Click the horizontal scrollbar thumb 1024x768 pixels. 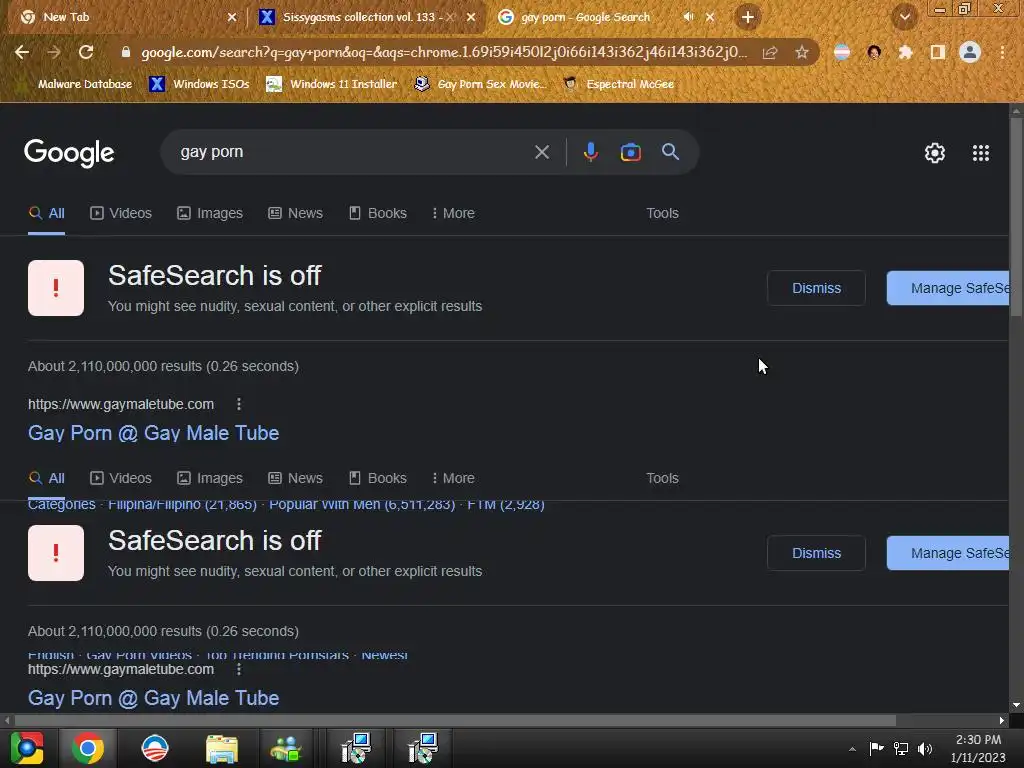(x=455, y=720)
